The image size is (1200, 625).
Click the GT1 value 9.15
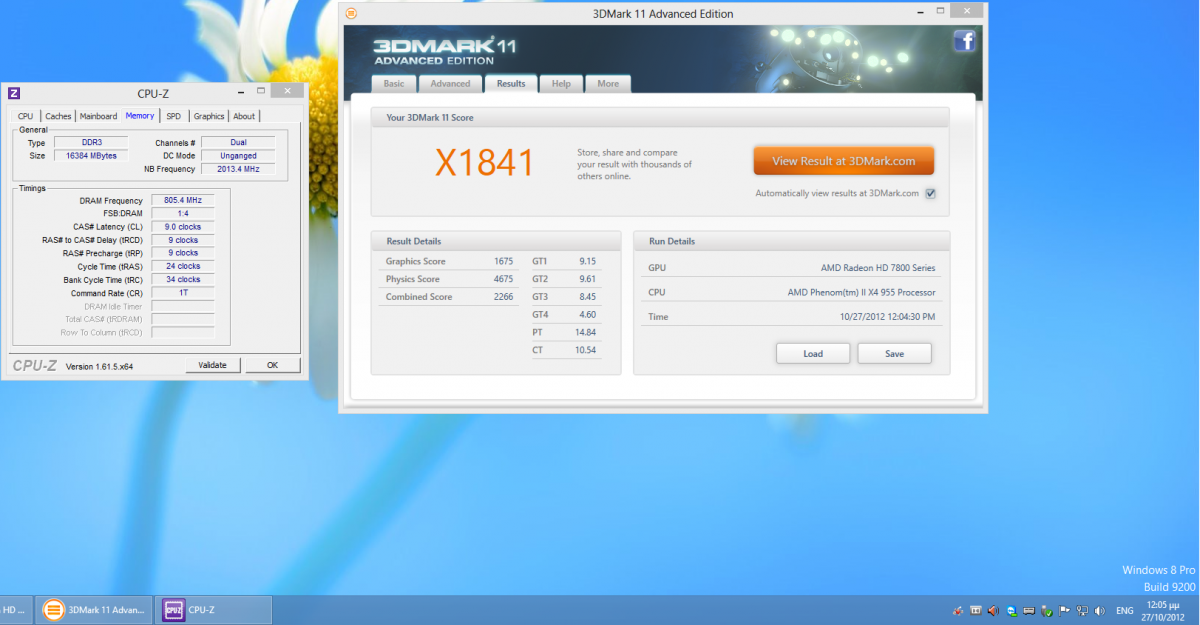point(588,261)
